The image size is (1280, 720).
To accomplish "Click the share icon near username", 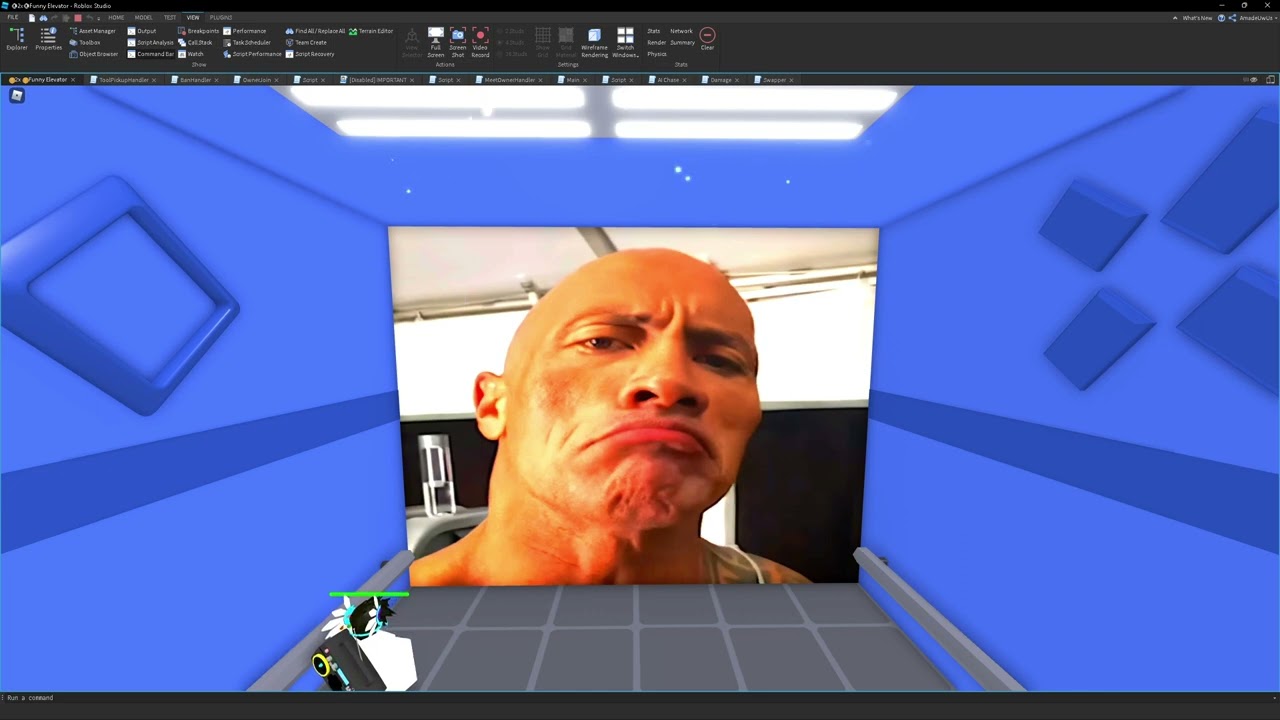I will pyautogui.click(x=1232, y=18).
